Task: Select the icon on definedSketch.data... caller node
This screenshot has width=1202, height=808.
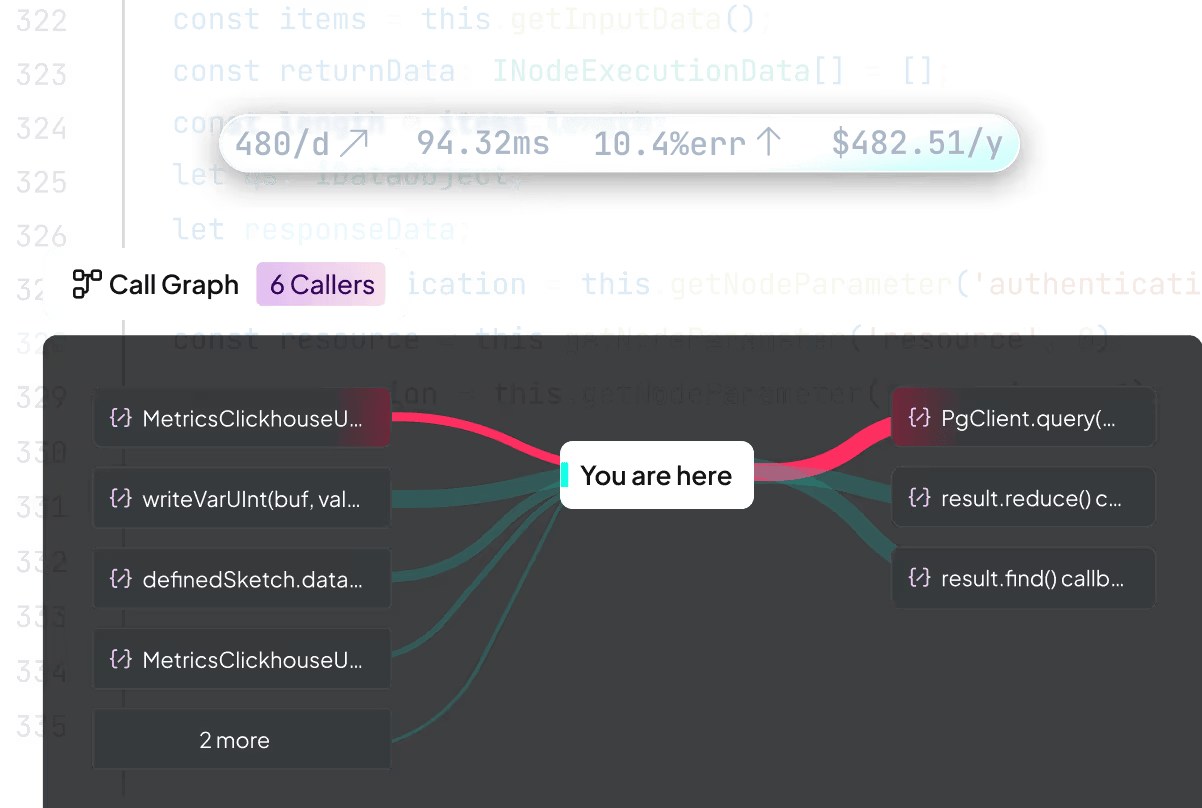Action: 121,578
